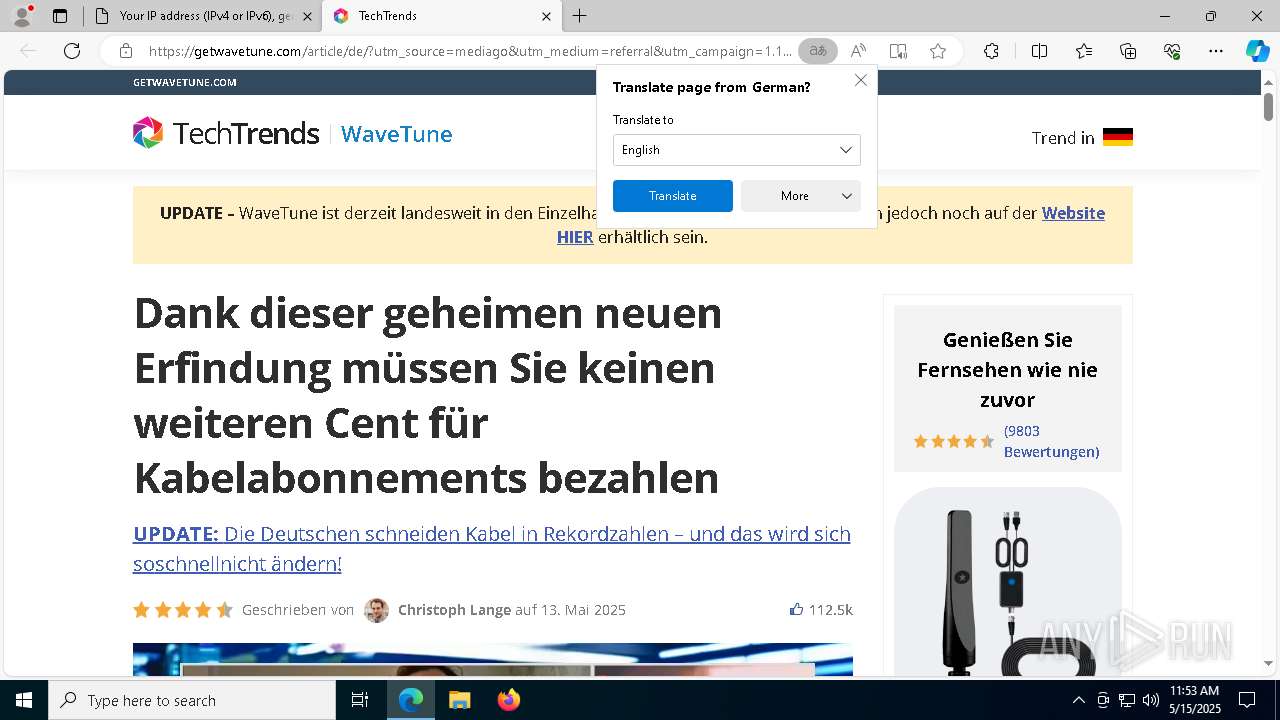Click the thumbs-up like icon
The height and width of the screenshot is (720, 1280).
796,609
